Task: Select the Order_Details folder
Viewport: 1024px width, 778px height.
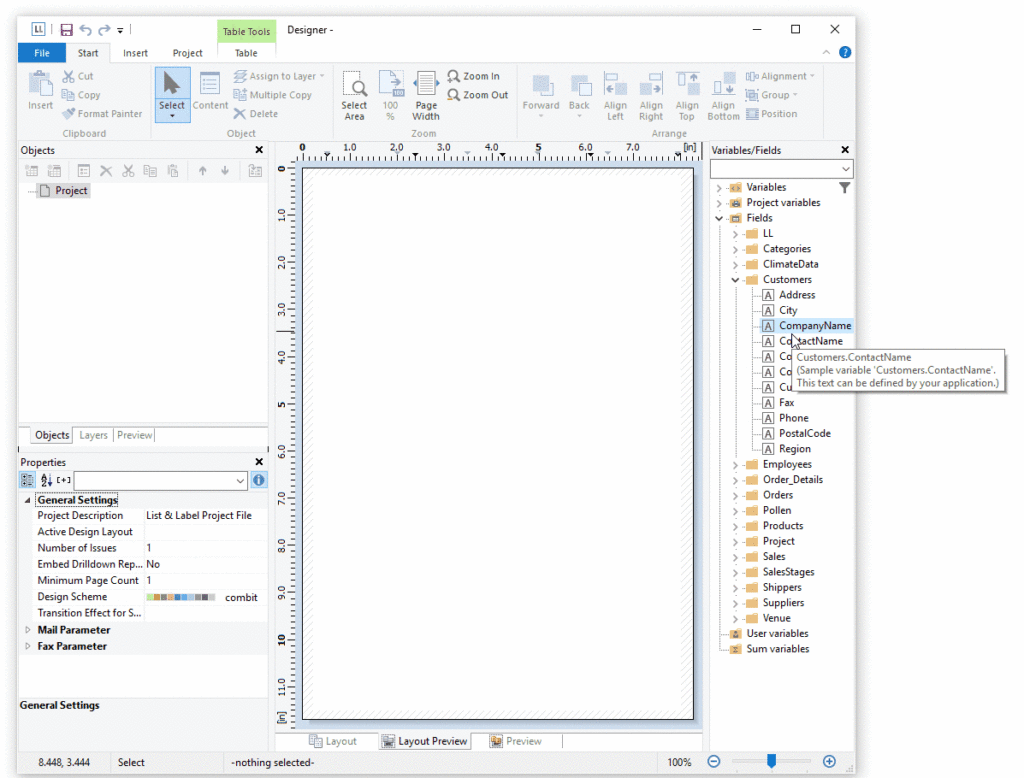Action: (785, 480)
